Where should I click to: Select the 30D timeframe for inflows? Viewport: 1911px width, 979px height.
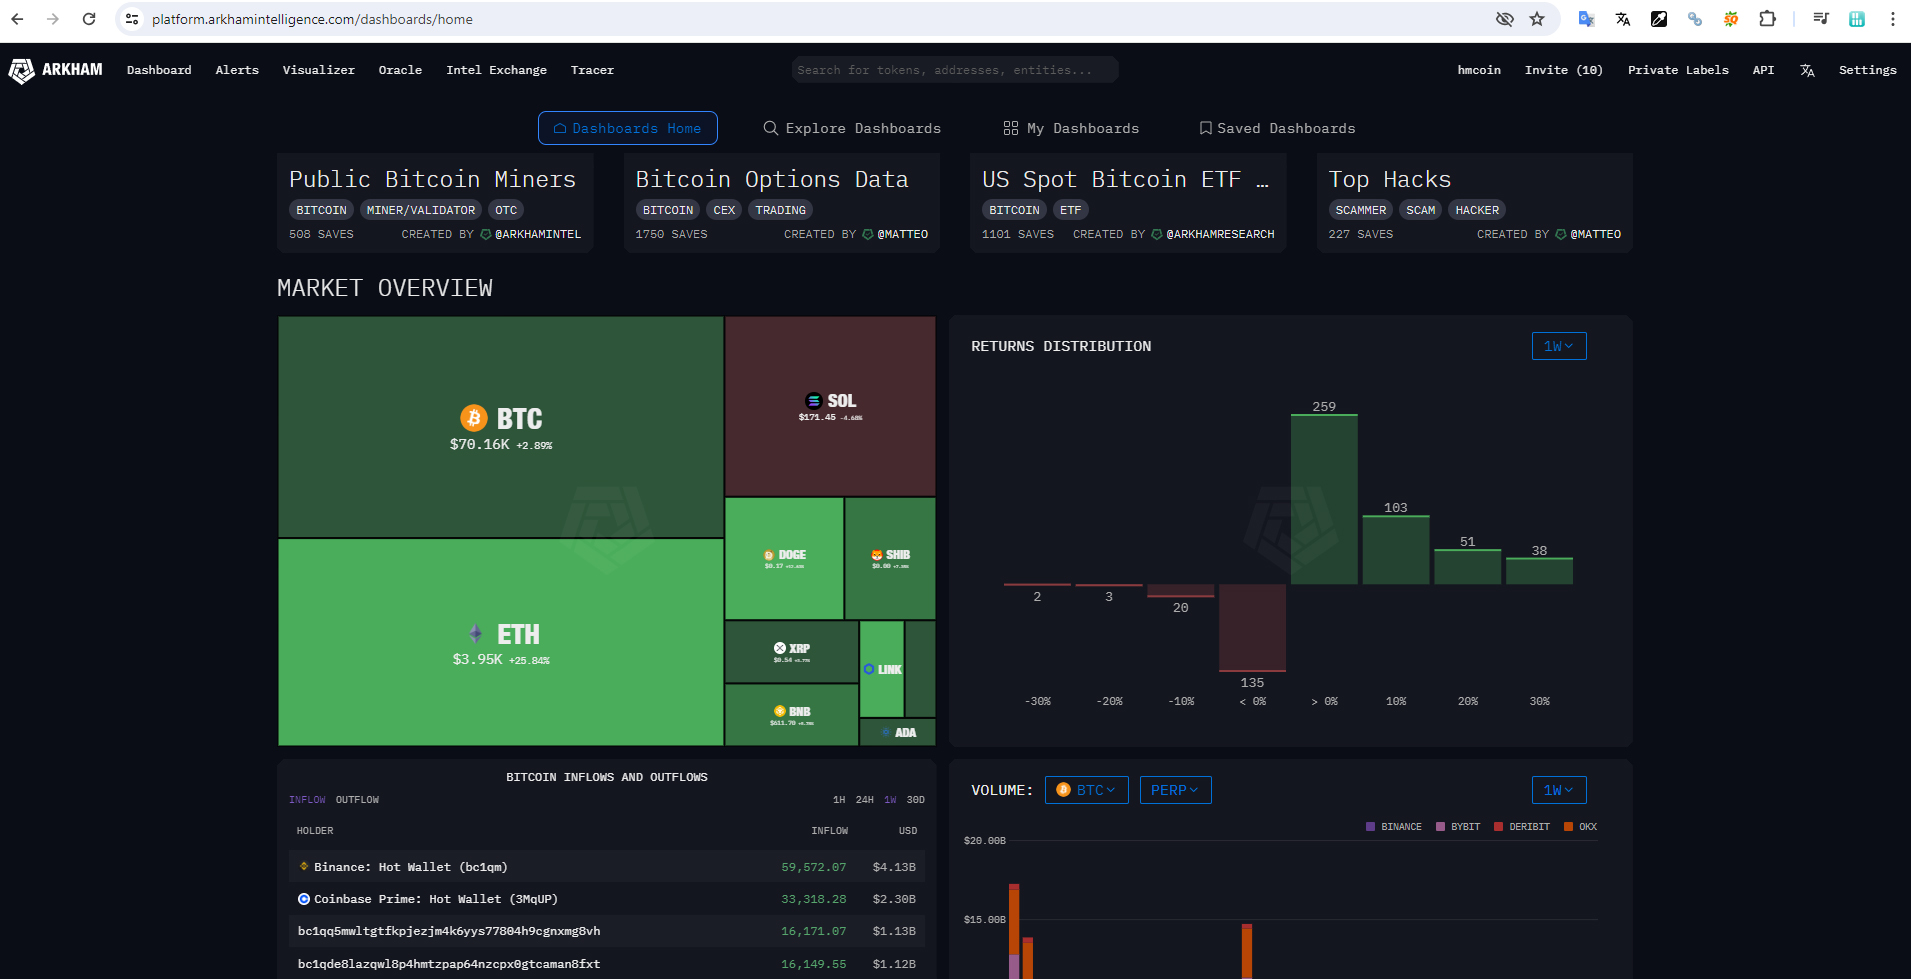[x=916, y=800]
